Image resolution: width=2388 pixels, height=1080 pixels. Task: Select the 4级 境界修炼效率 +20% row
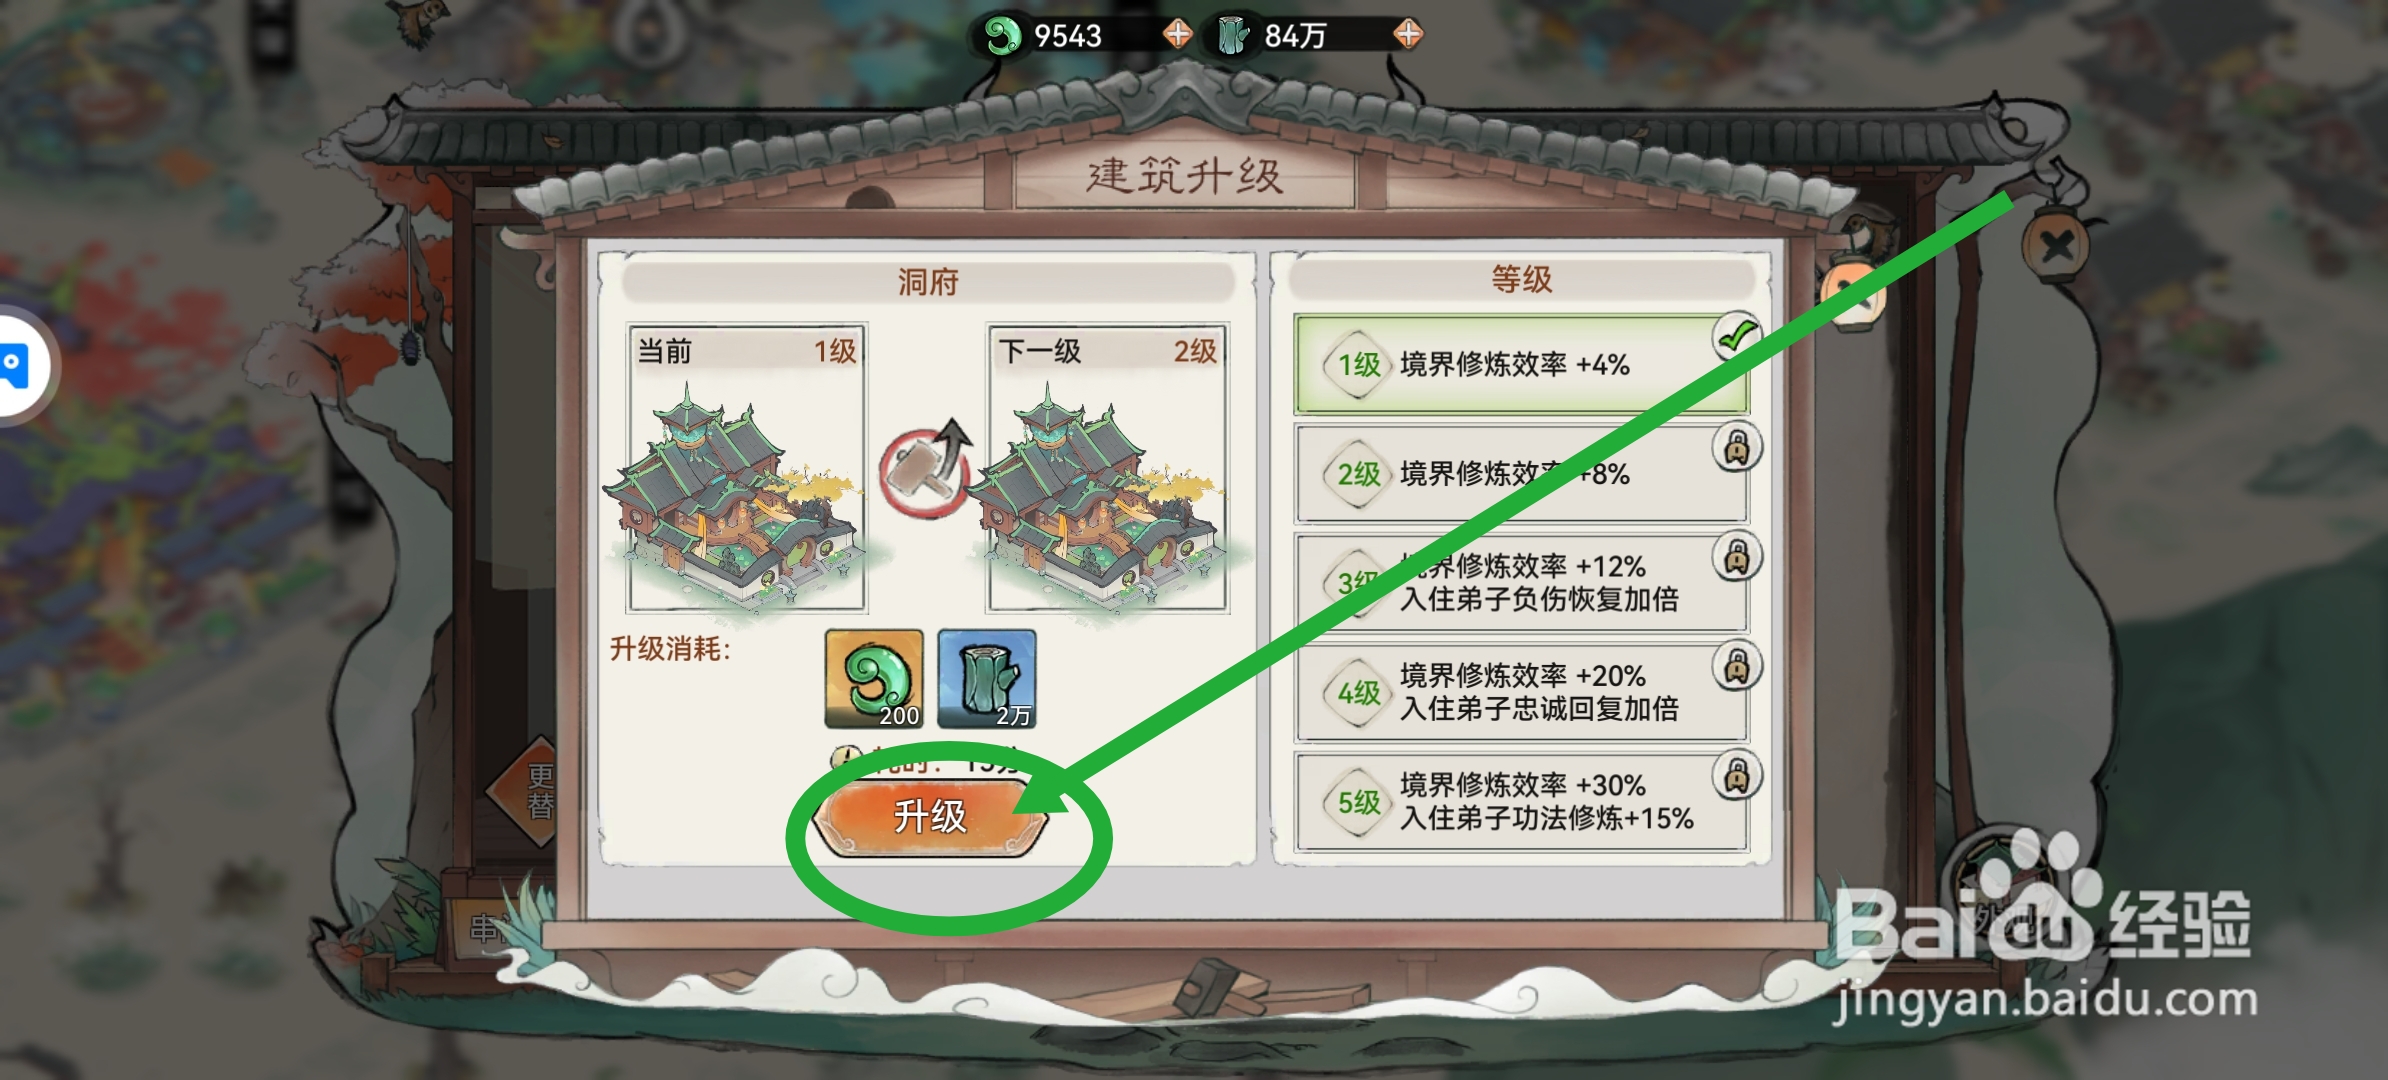[x=1521, y=692]
